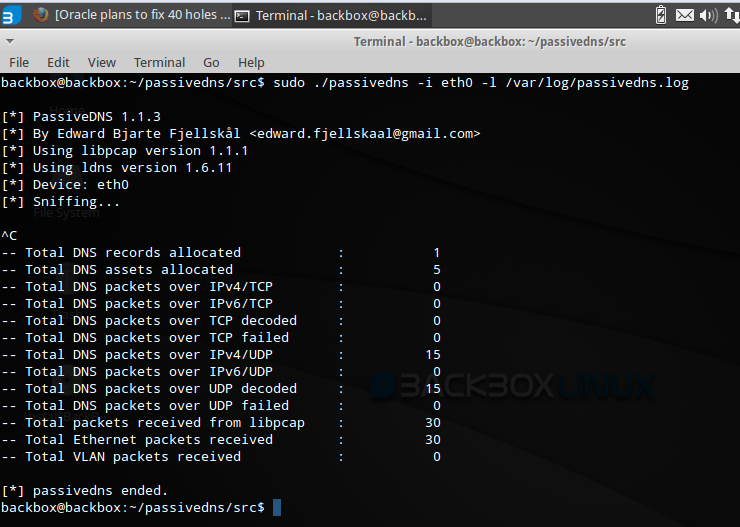This screenshot has height=527, width=740.
Task: Click Total VLAN packets received row
Action: (x=221, y=456)
